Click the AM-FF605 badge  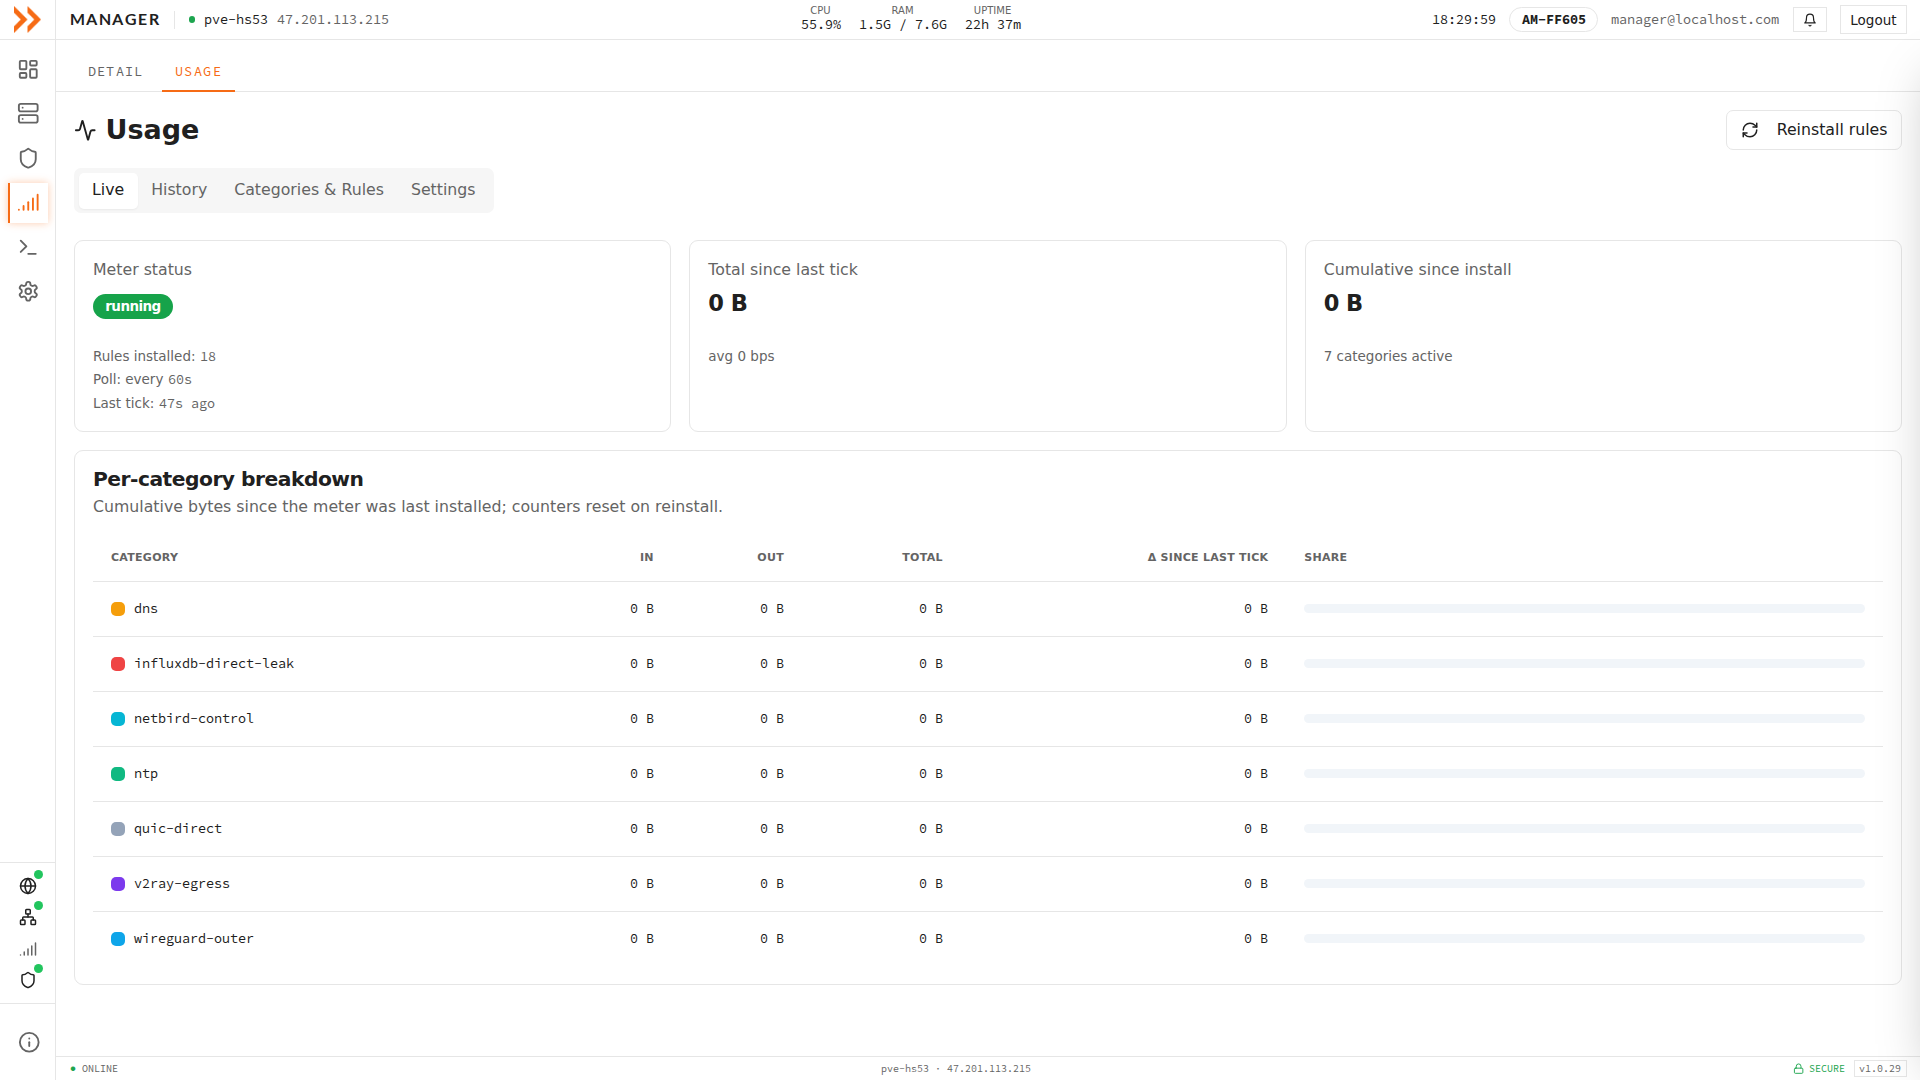[1553, 20]
